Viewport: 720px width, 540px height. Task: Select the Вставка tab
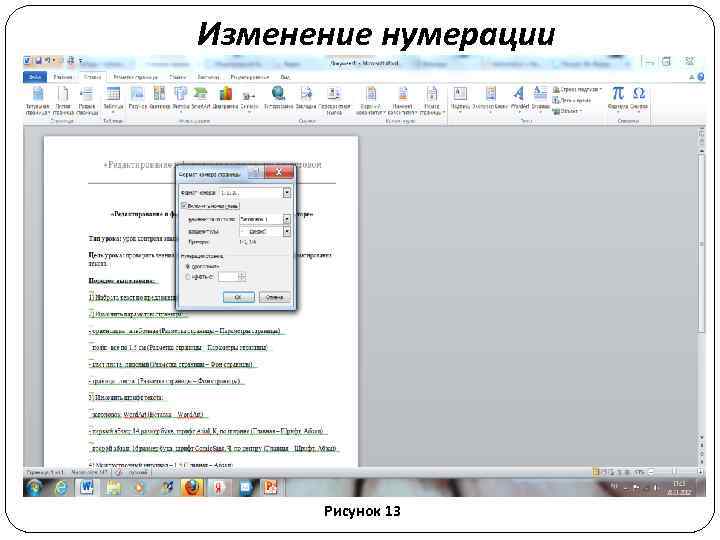click(x=93, y=77)
